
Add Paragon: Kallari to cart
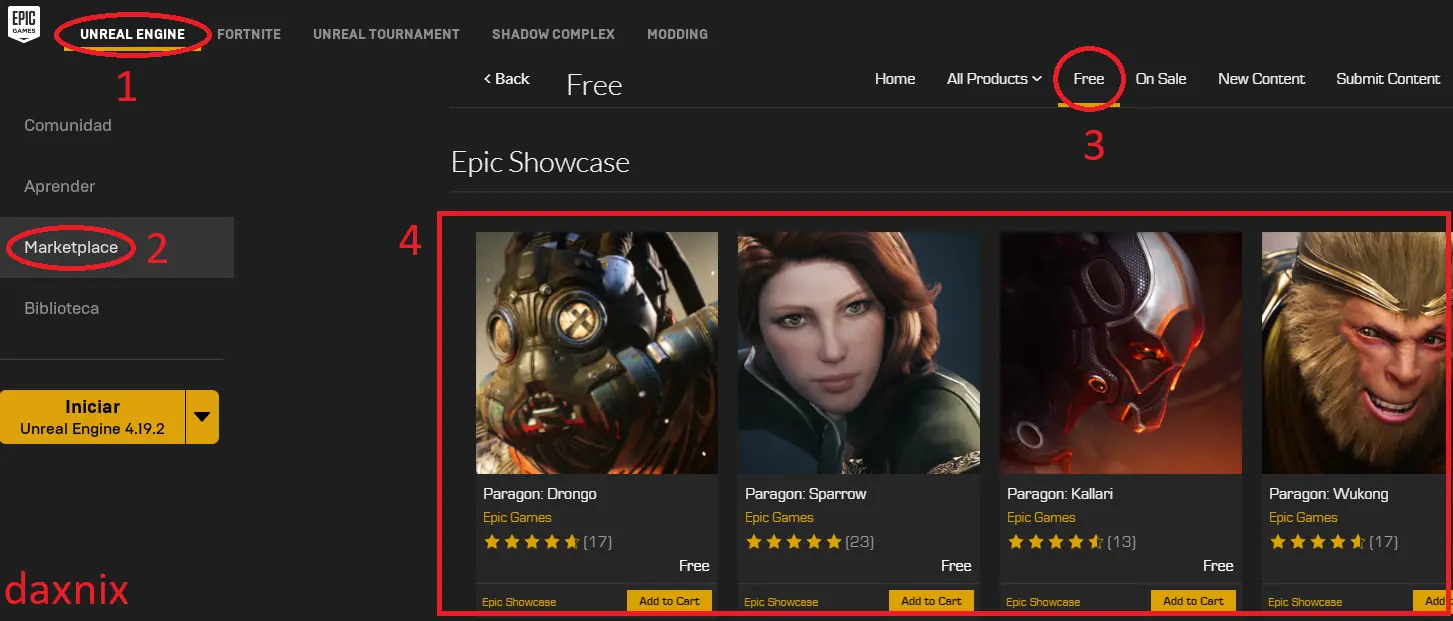coord(1194,601)
